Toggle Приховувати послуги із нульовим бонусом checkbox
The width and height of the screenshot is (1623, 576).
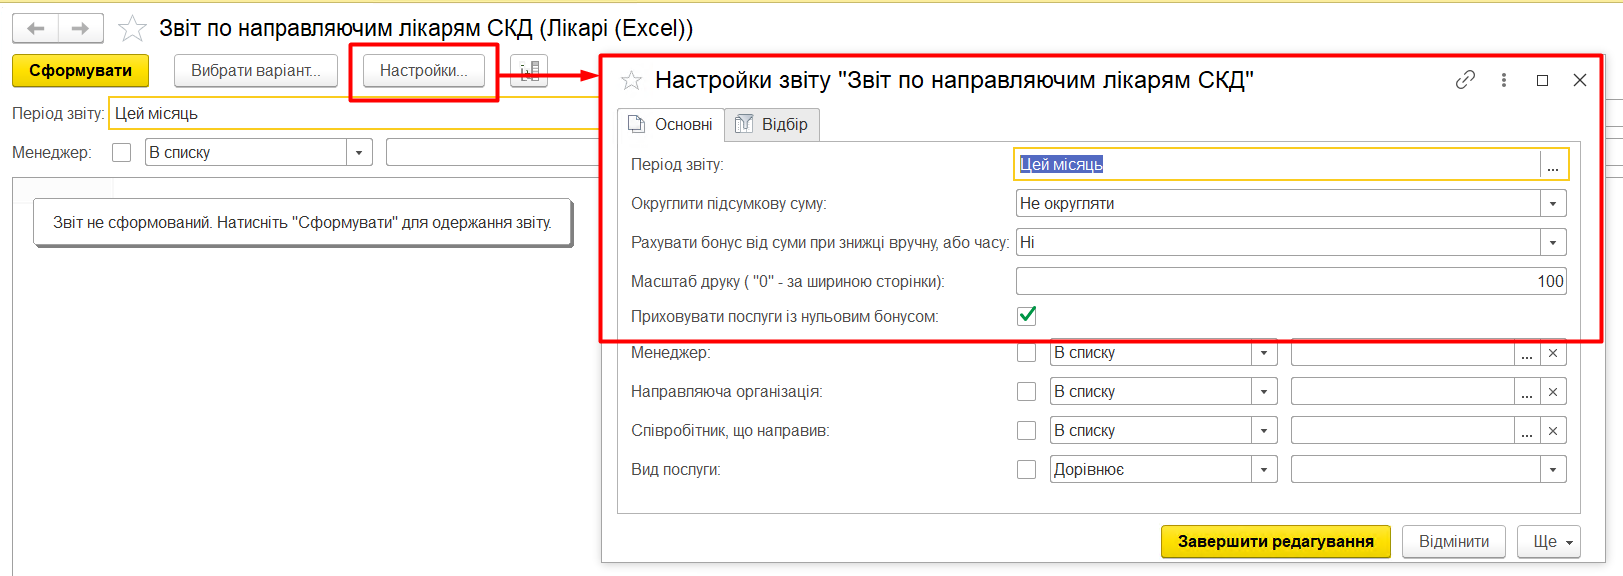[1027, 316]
